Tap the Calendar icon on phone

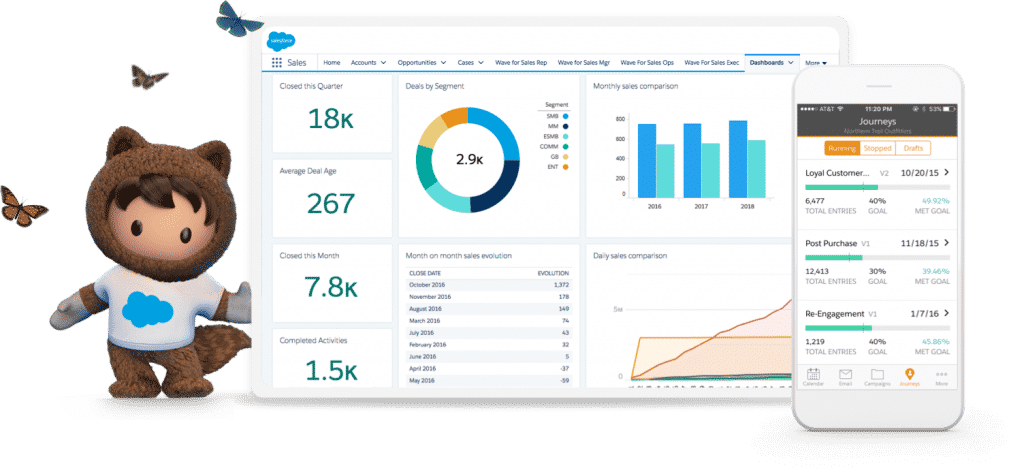(813, 376)
